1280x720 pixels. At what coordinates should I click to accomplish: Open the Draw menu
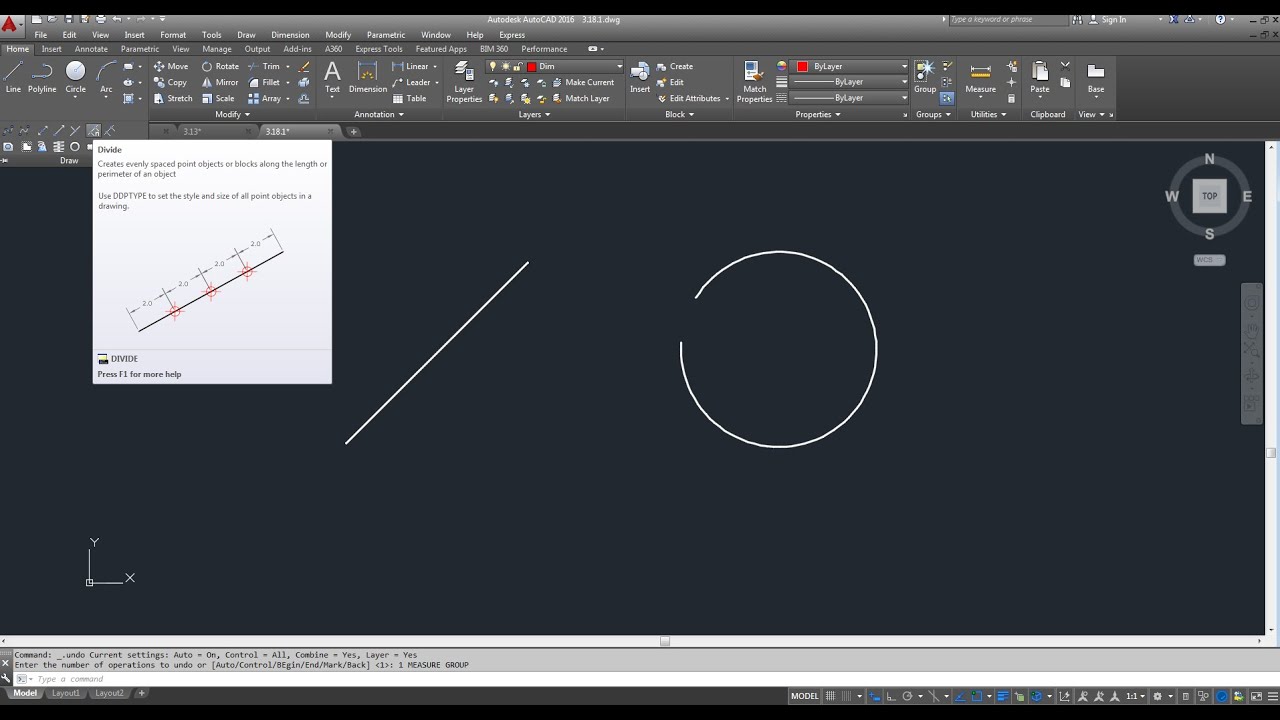tap(246, 35)
